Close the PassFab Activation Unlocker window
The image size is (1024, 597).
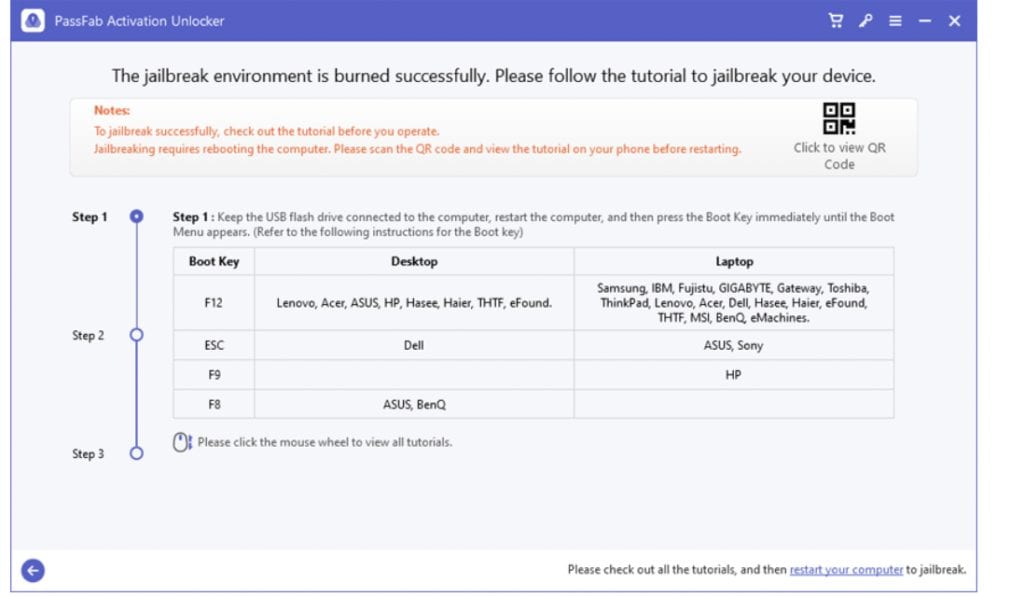(954, 21)
